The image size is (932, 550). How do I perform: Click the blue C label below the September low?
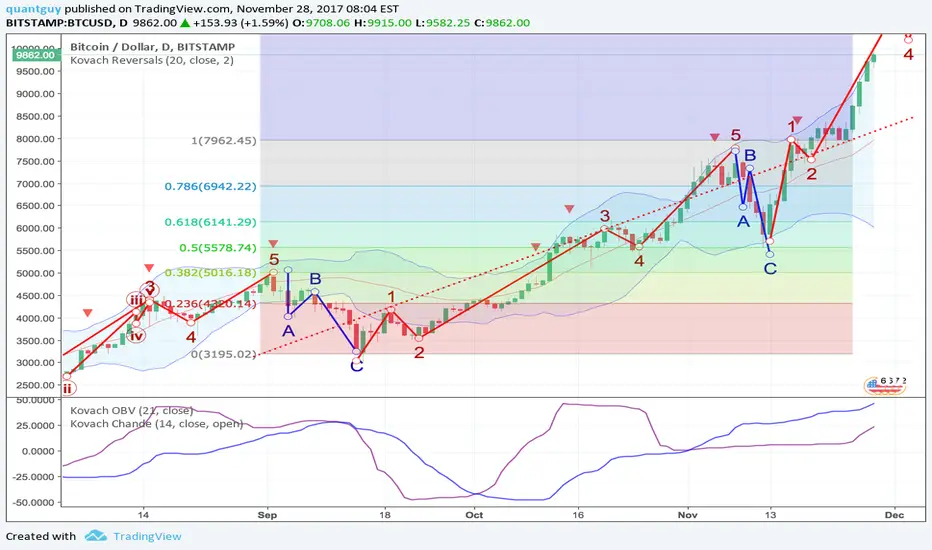(x=356, y=366)
